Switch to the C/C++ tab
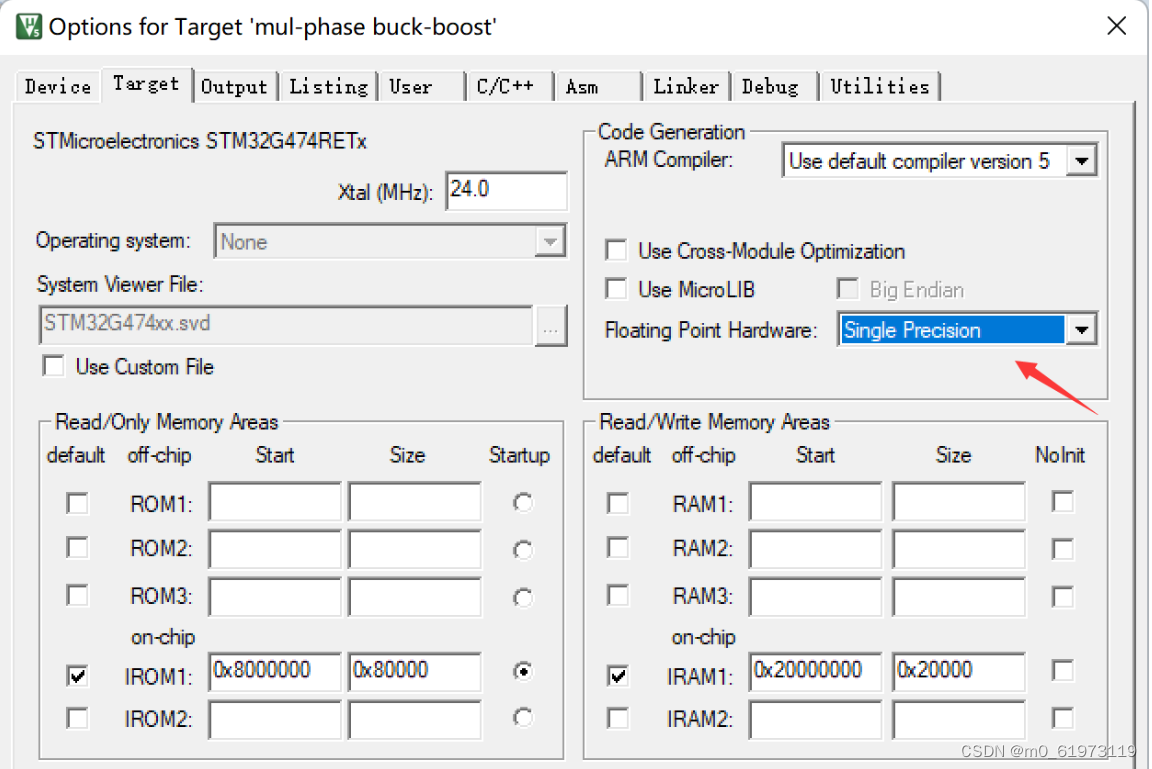The height and width of the screenshot is (769, 1152). 509,87
